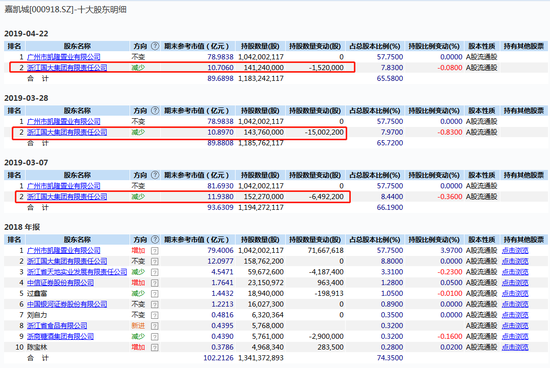Image resolution: width=550 pixels, height=368 pixels.
Task: Open 浙江省天地实业发展有限责任公司 shareholder link
Action: click(x=77, y=272)
